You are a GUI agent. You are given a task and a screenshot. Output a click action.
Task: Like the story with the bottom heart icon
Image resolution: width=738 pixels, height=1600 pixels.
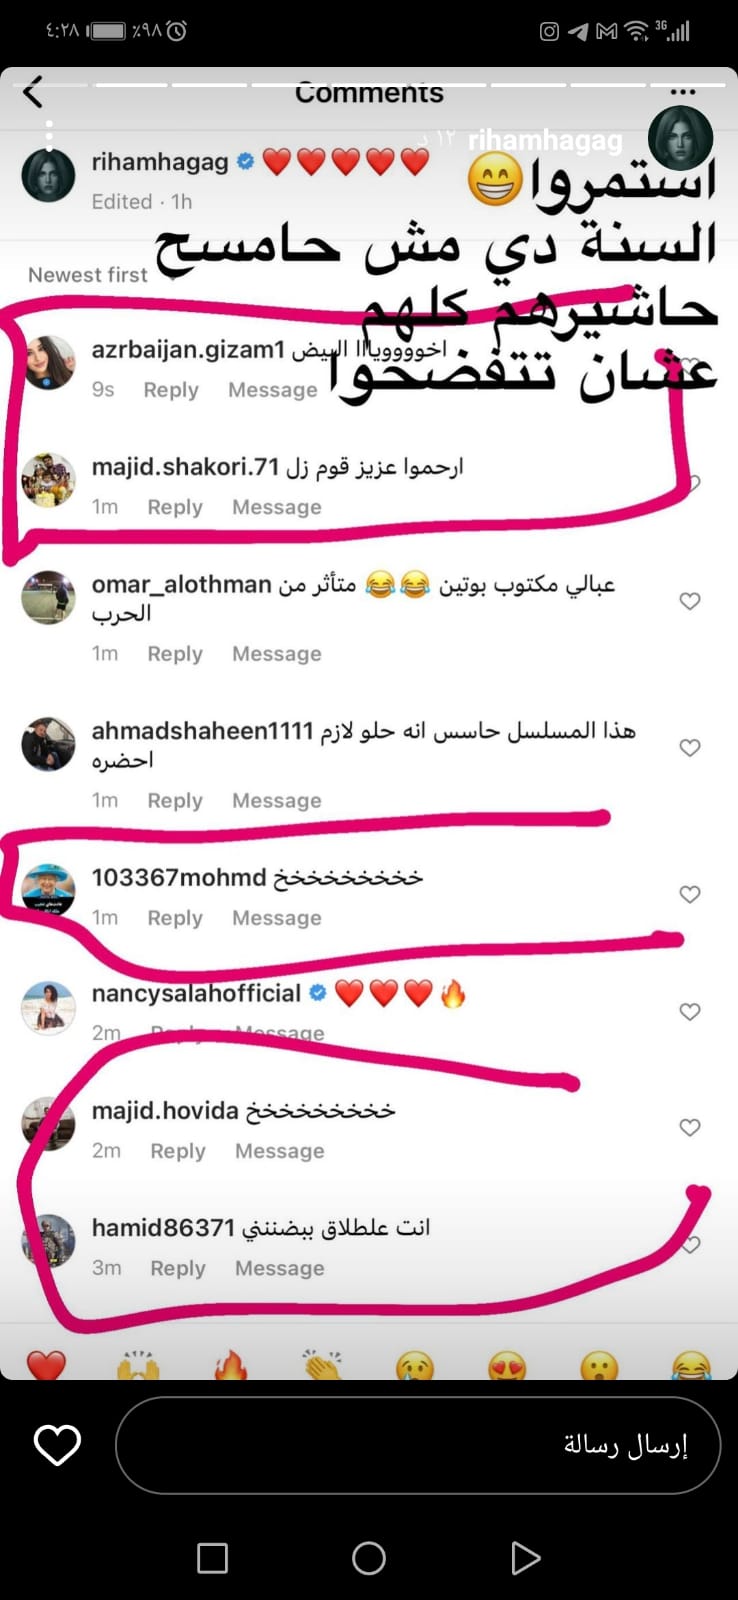coord(57,1446)
